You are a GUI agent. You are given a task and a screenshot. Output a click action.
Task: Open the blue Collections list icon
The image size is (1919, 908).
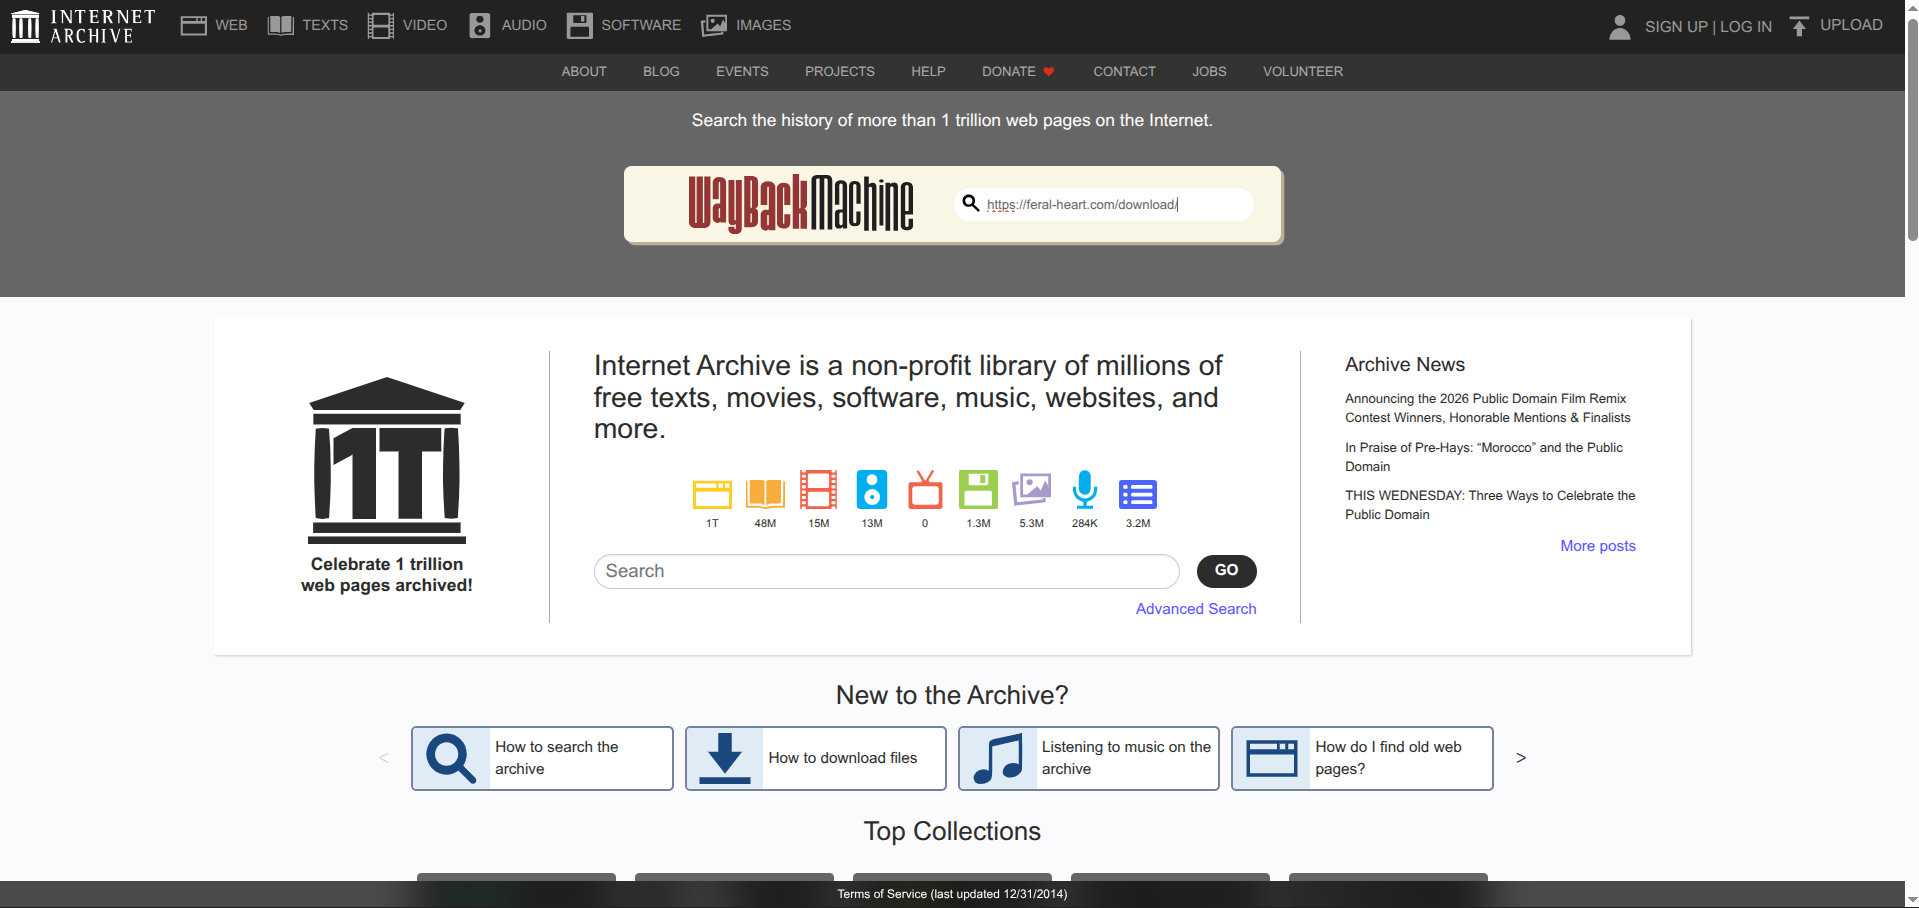click(x=1137, y=493)
